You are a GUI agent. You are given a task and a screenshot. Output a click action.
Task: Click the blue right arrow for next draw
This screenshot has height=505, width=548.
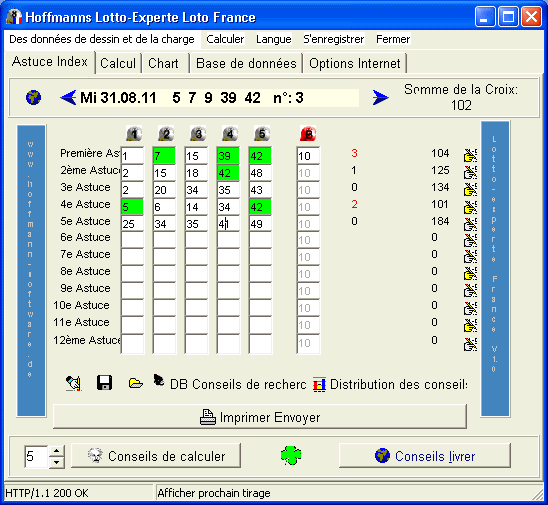(380, 97)
